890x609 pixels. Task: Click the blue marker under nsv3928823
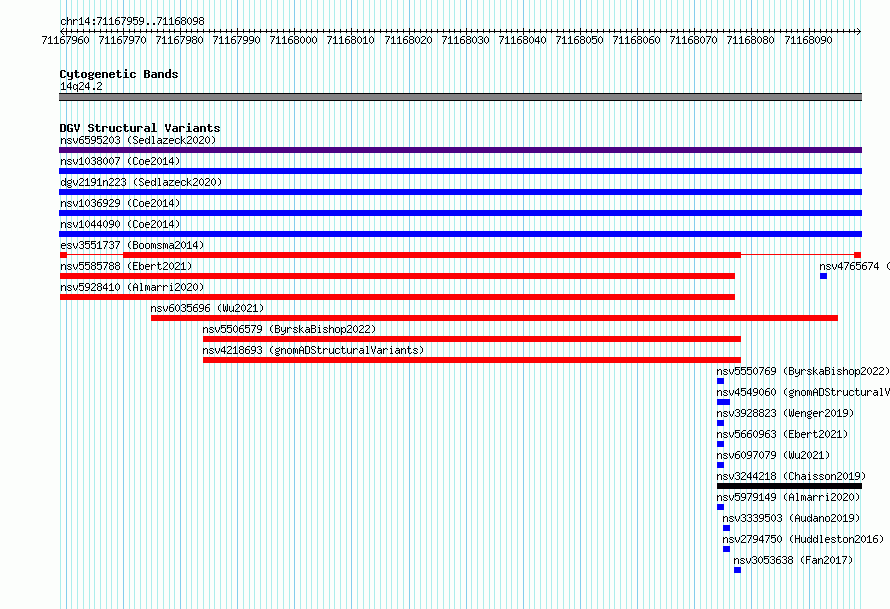click(720, 423)
